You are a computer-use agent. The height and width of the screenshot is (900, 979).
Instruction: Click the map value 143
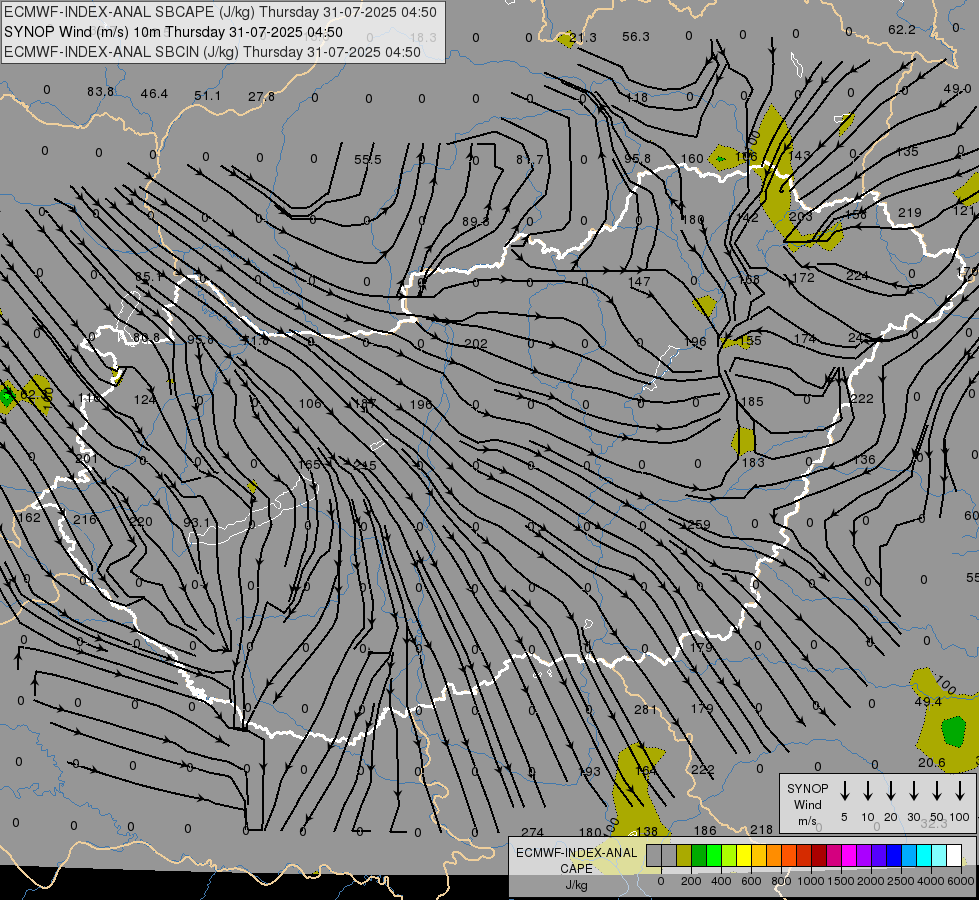point(800,155)
